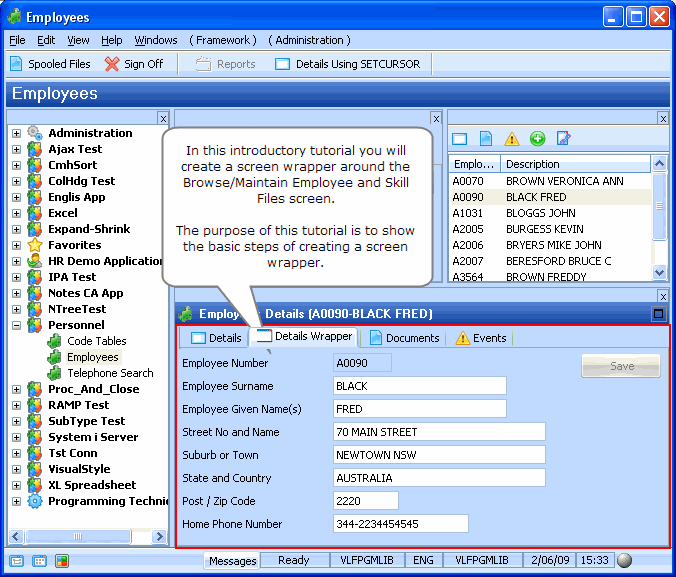Click the first status bar icon at bottom left
The height and width of the screenshot is (577, 676).
click(16, 561)
